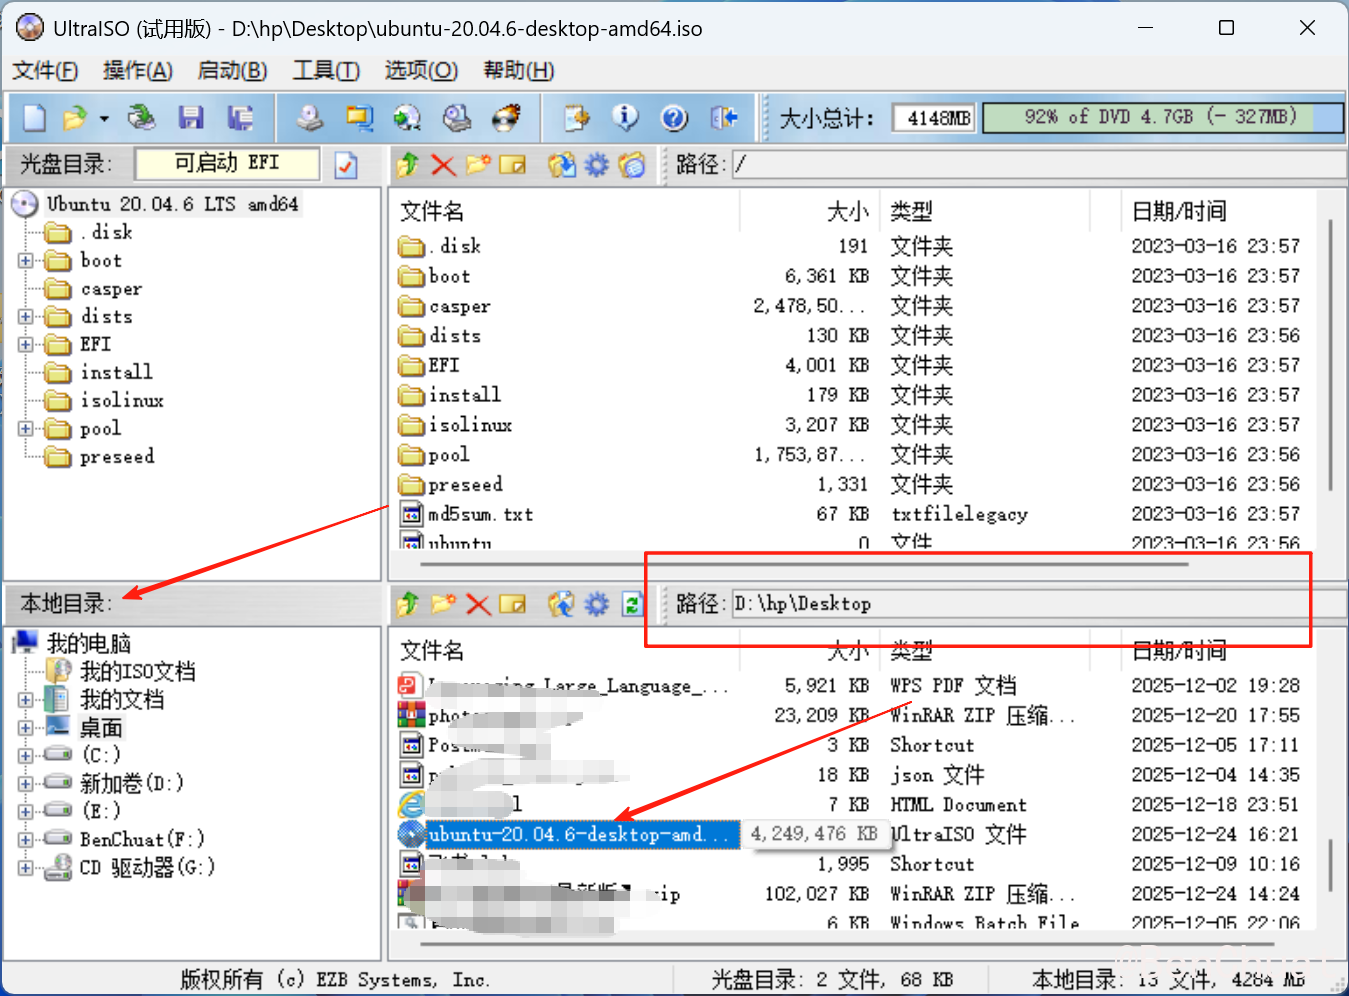
Task: Open the 启动(B) menu
Action: click(232, 71)
